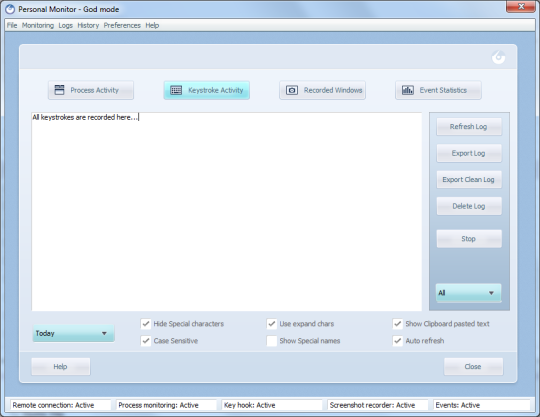This screenshot has width=540, height=417.
Task: Expand the Today date dropdown
Action: [x=73, y=333]
